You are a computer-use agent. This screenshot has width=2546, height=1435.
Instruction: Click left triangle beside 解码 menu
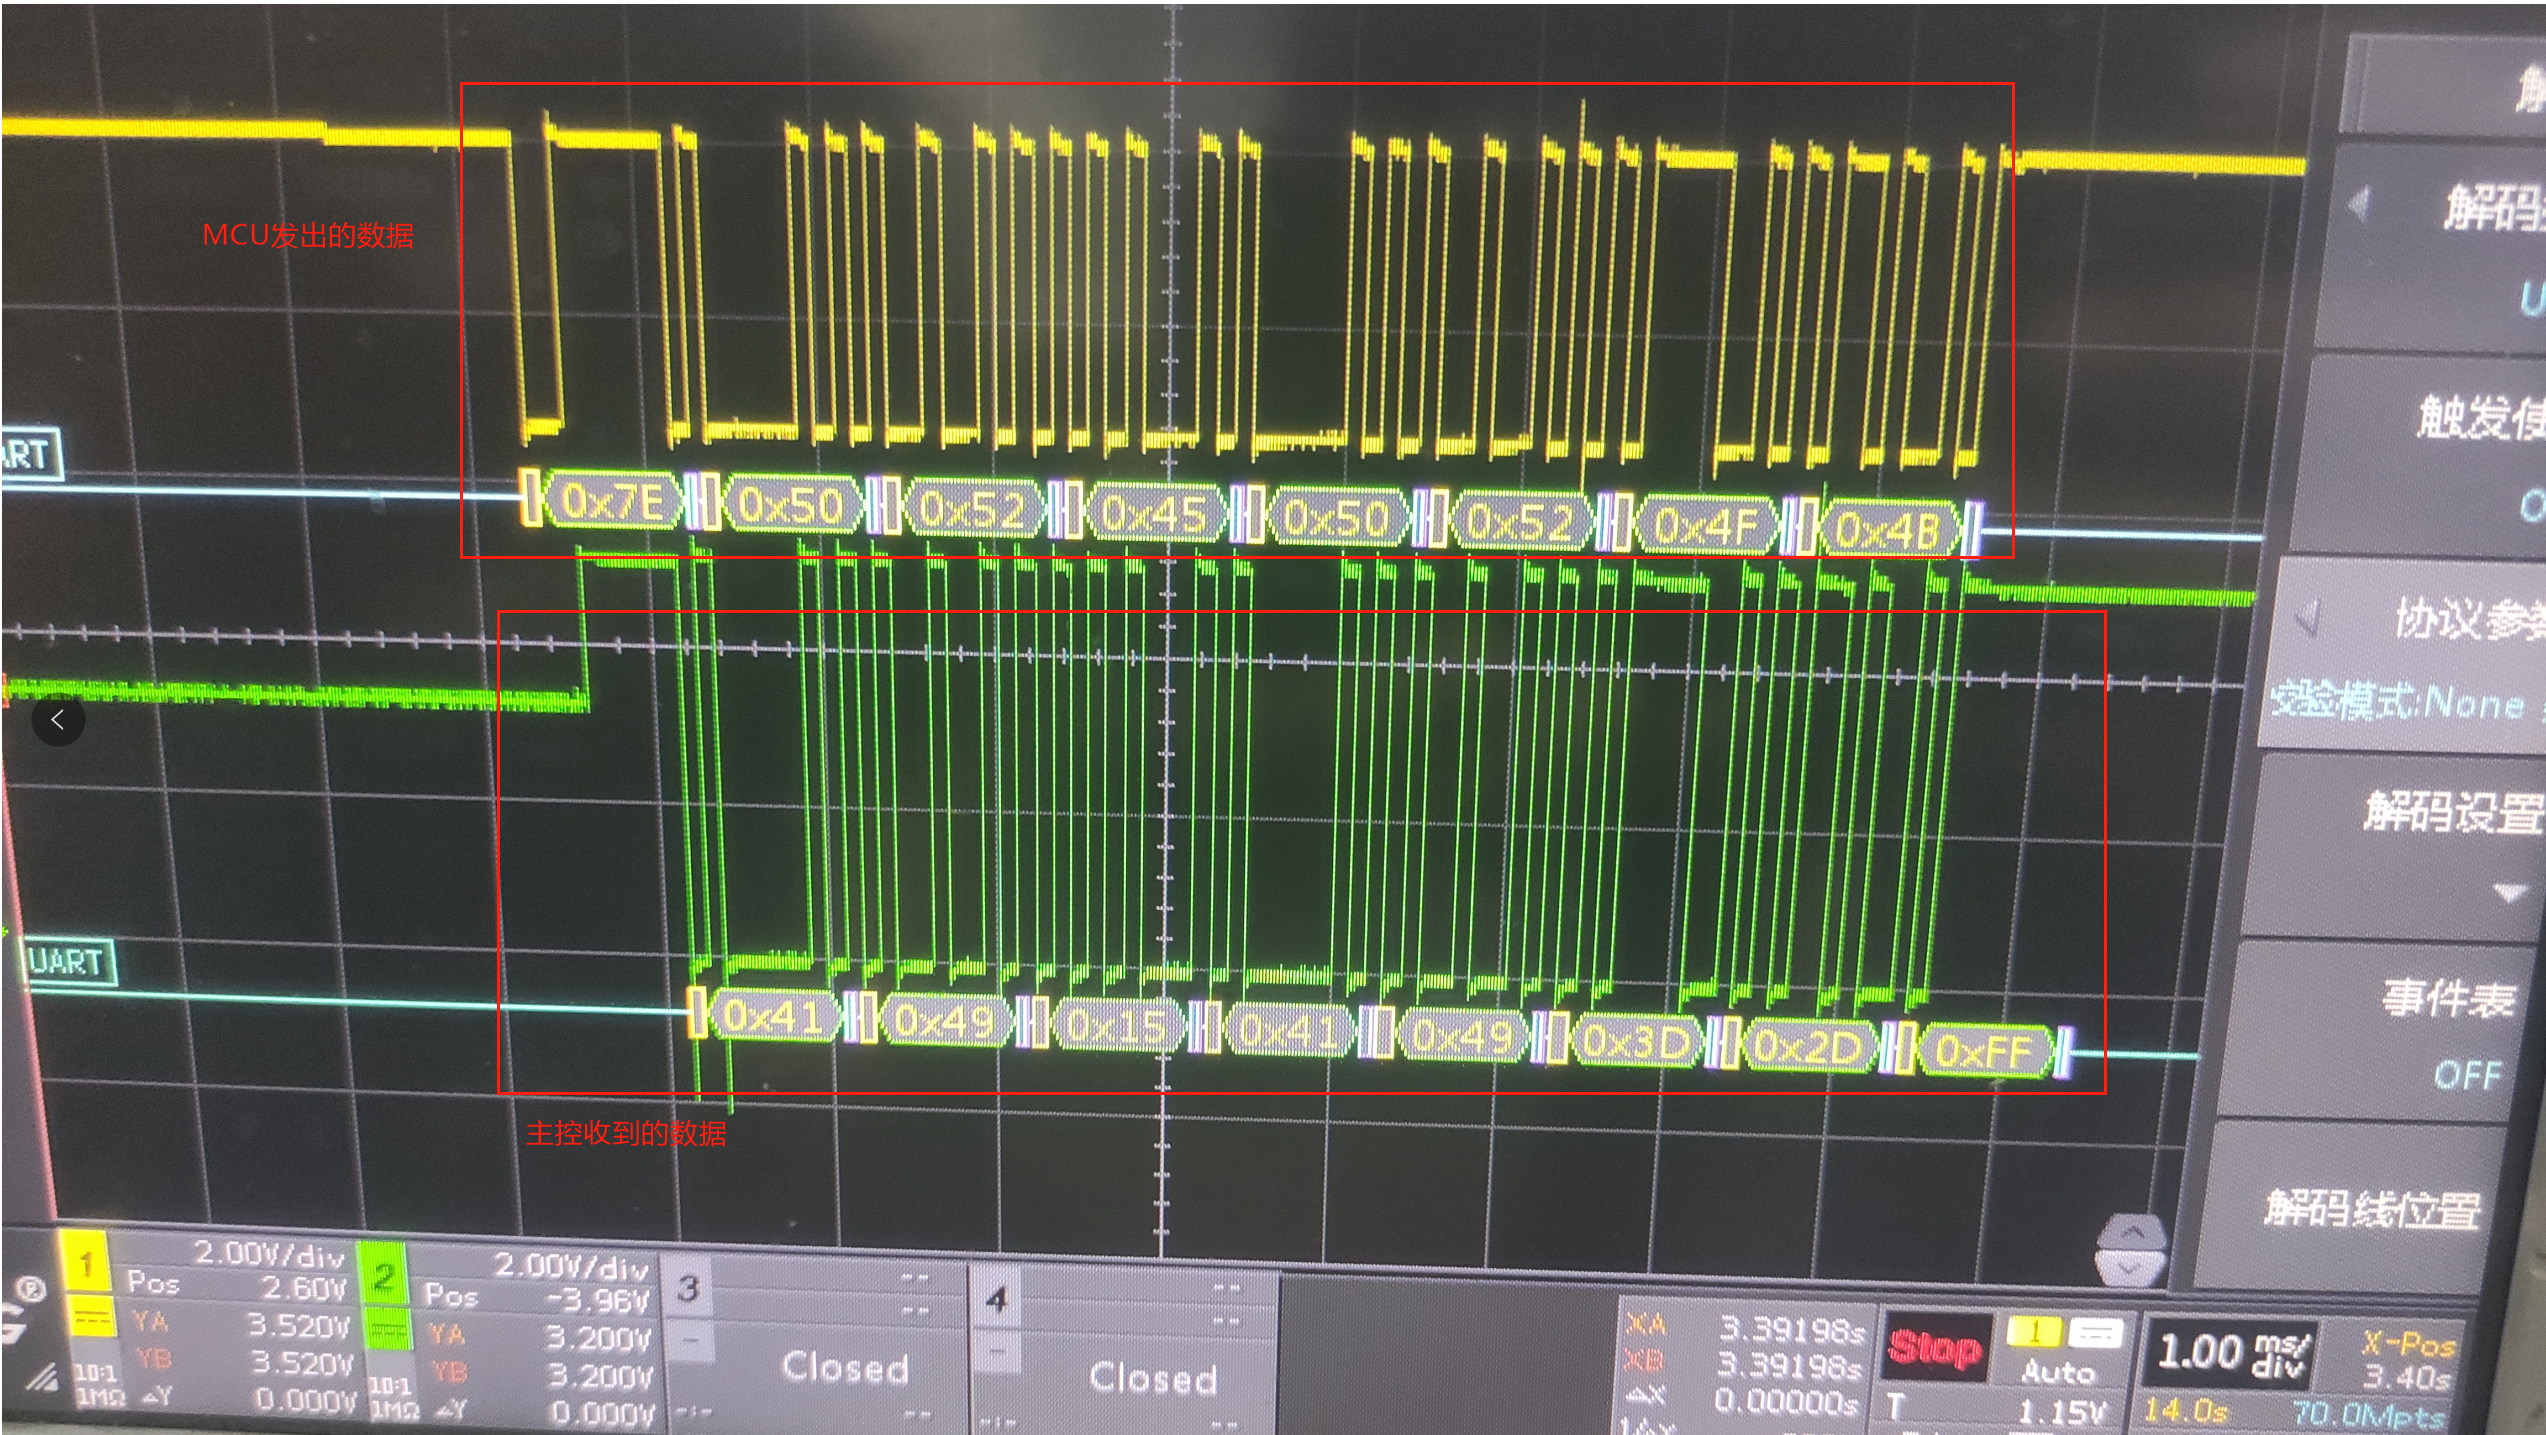tap(2359, 203)
